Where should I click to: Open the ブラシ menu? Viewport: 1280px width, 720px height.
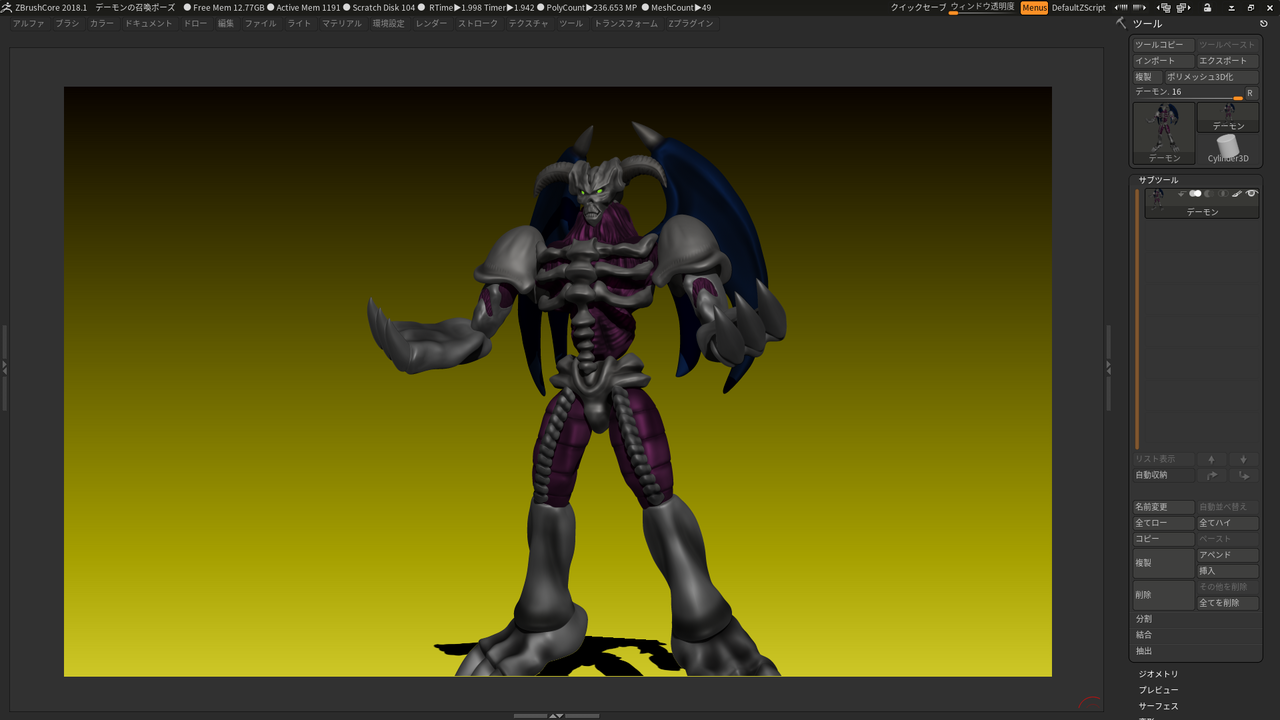point(67,23)
